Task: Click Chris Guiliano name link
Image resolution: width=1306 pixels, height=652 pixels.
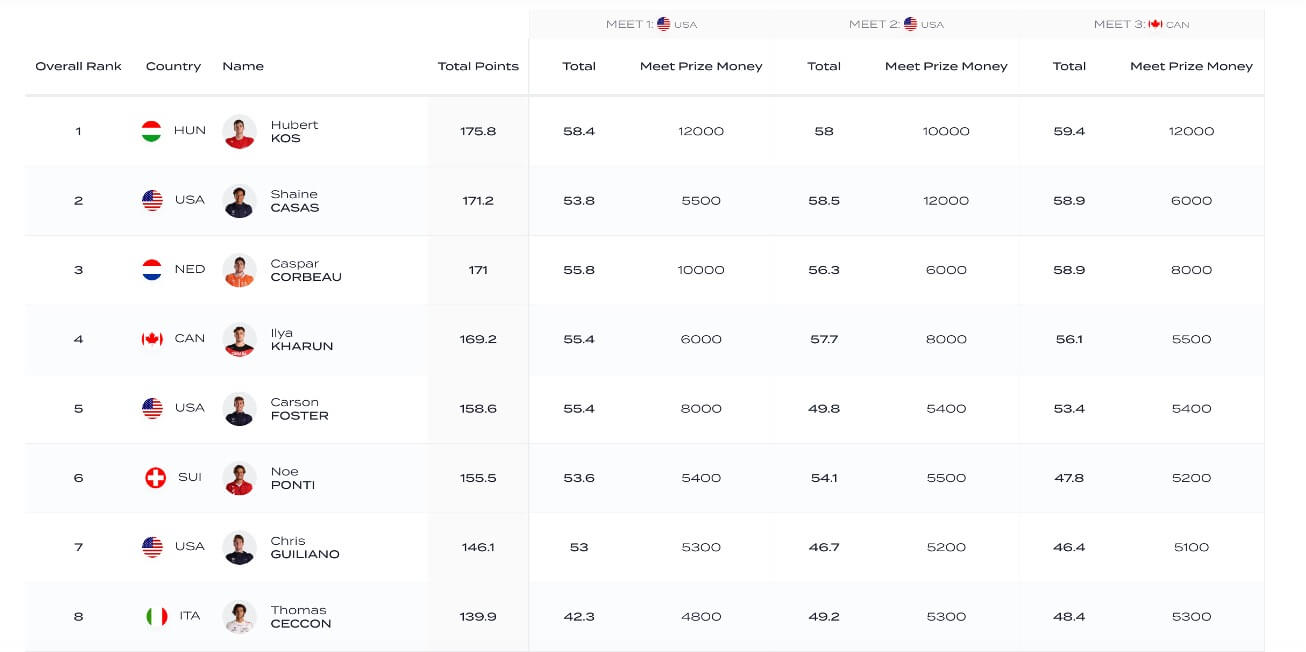Action: (304, 547)
